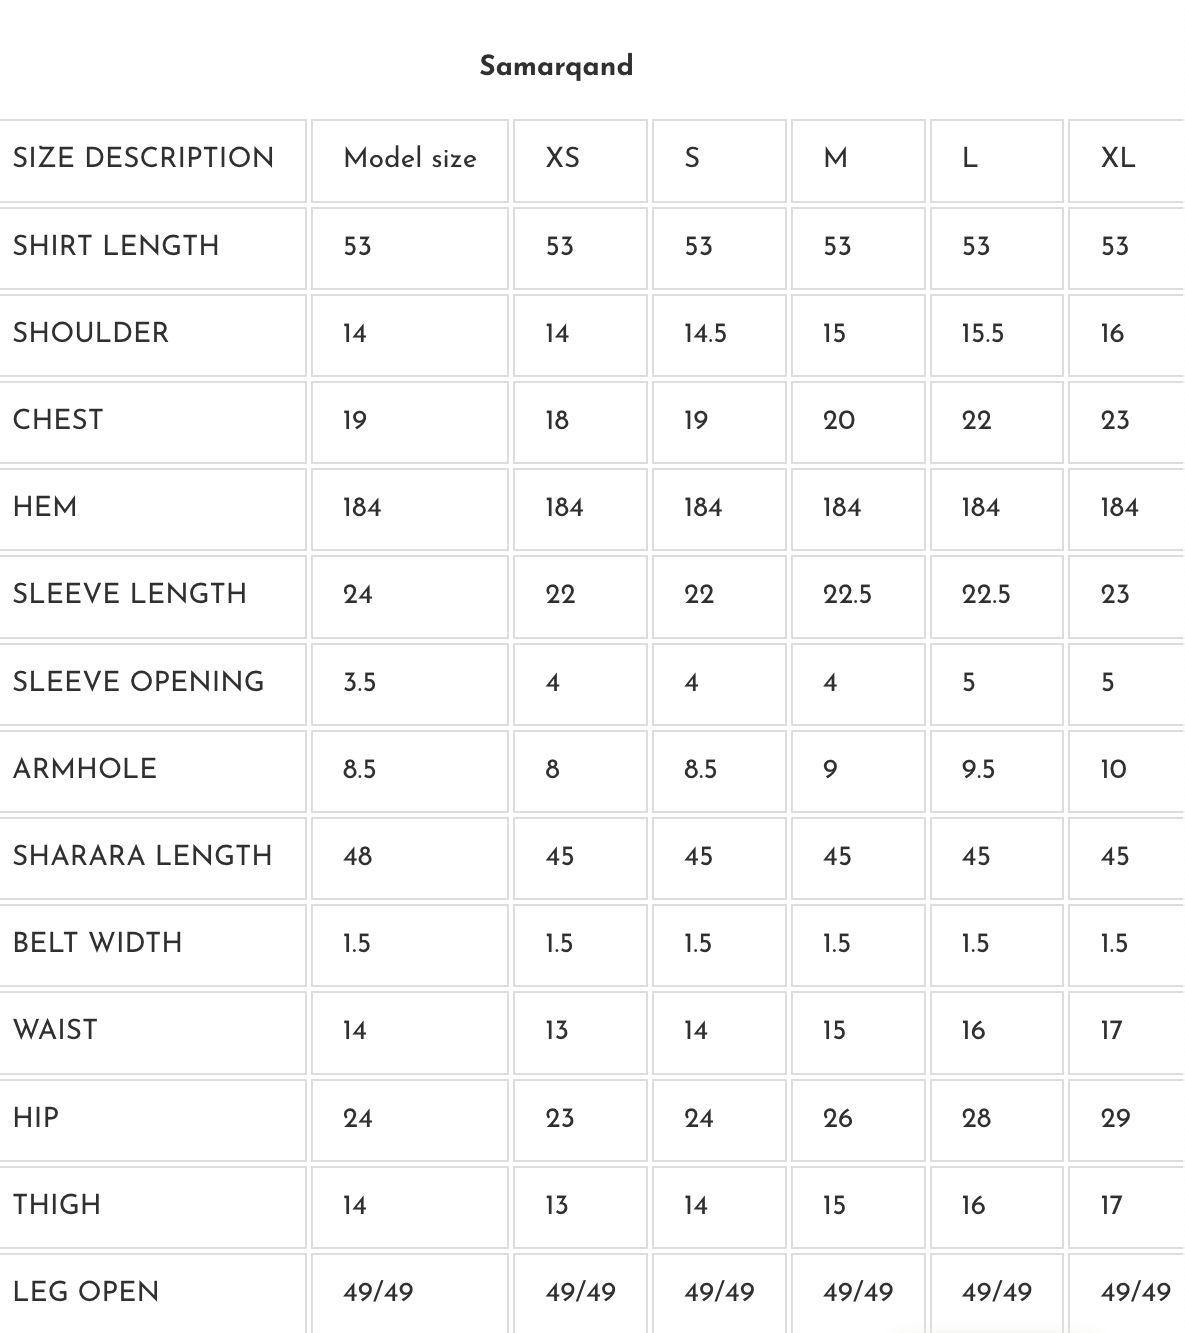Click the Samarqand table title
Image resolution: width=1185 pixels, height=1333 pixels.
pos(556,66)
